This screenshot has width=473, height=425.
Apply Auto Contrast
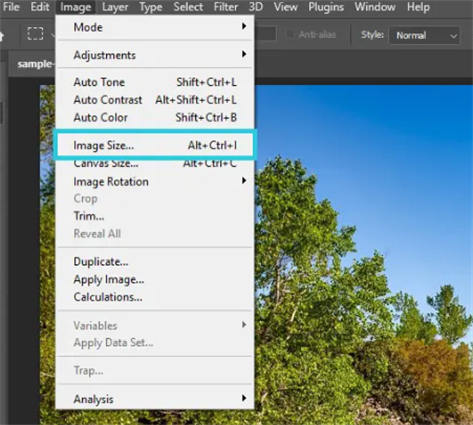(155, 100)
